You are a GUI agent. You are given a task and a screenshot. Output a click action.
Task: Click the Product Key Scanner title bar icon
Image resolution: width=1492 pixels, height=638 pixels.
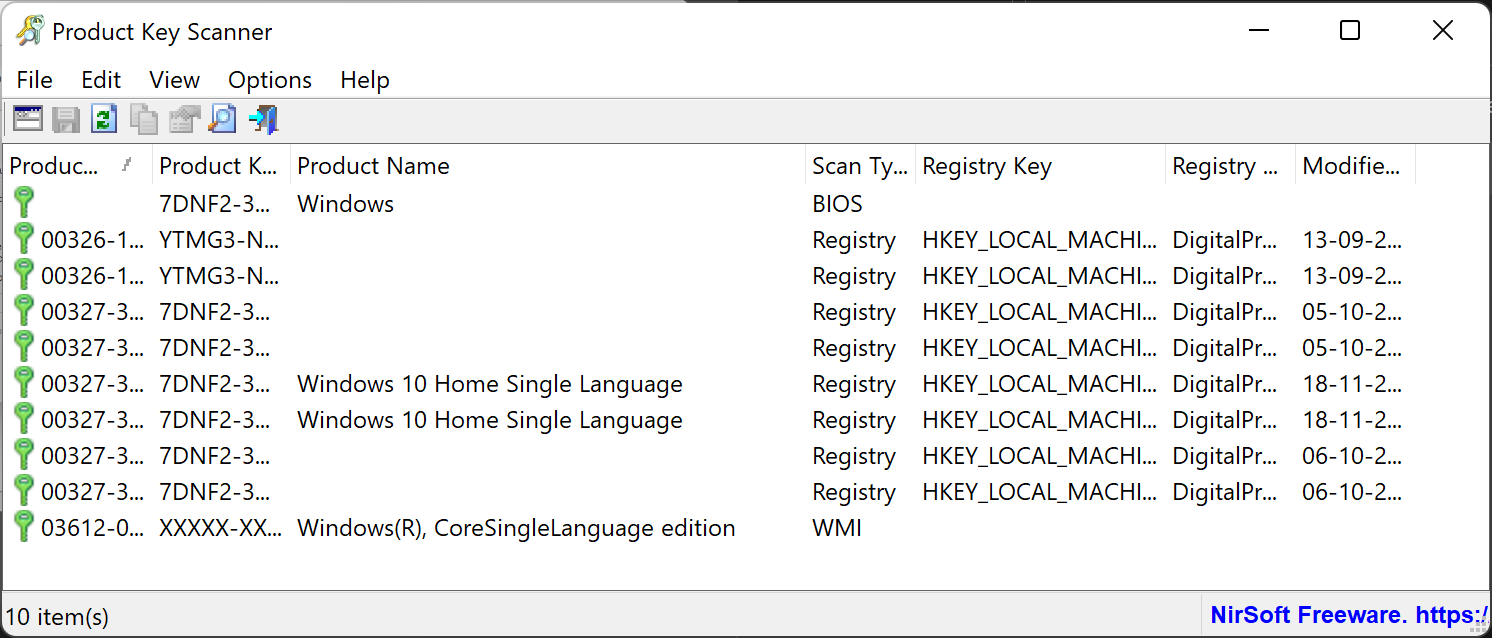coord(30,31)
